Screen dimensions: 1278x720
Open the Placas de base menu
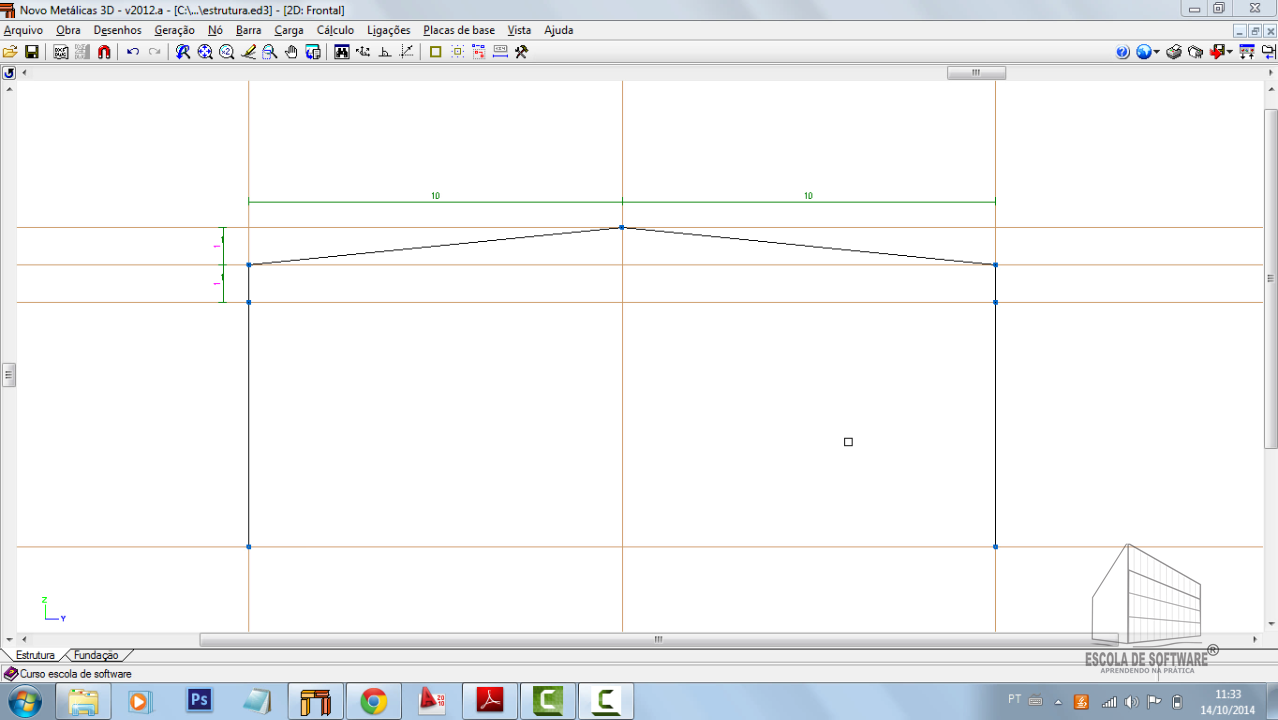tap(458, 30)
